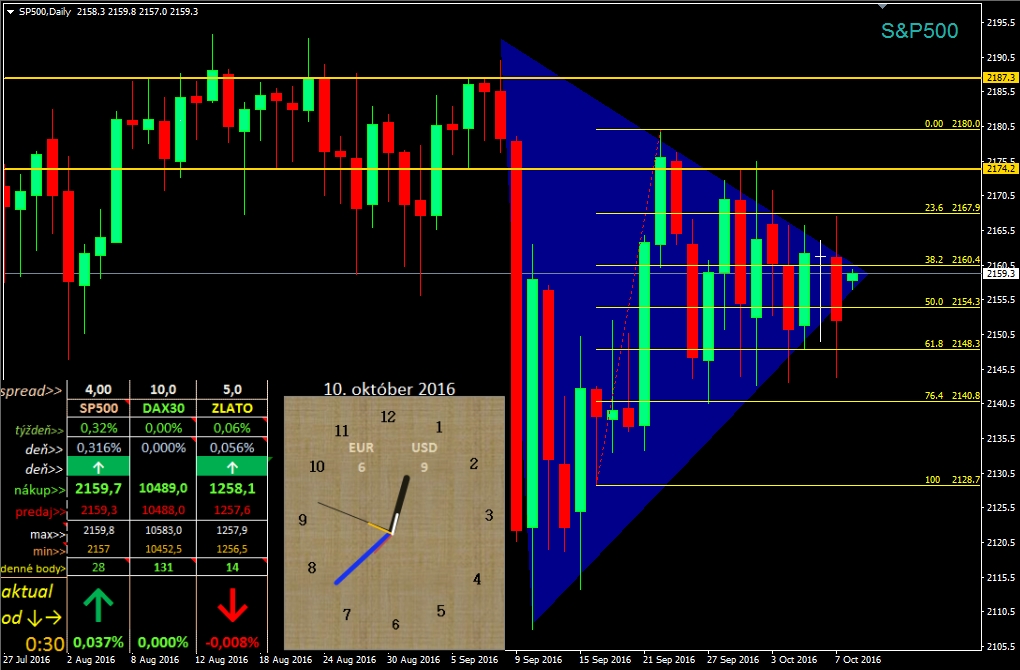The width and height of the screenshot is (1020, 670).
Task: Click the large green up arrow above 0,037%
Action: tap(98, 605)
